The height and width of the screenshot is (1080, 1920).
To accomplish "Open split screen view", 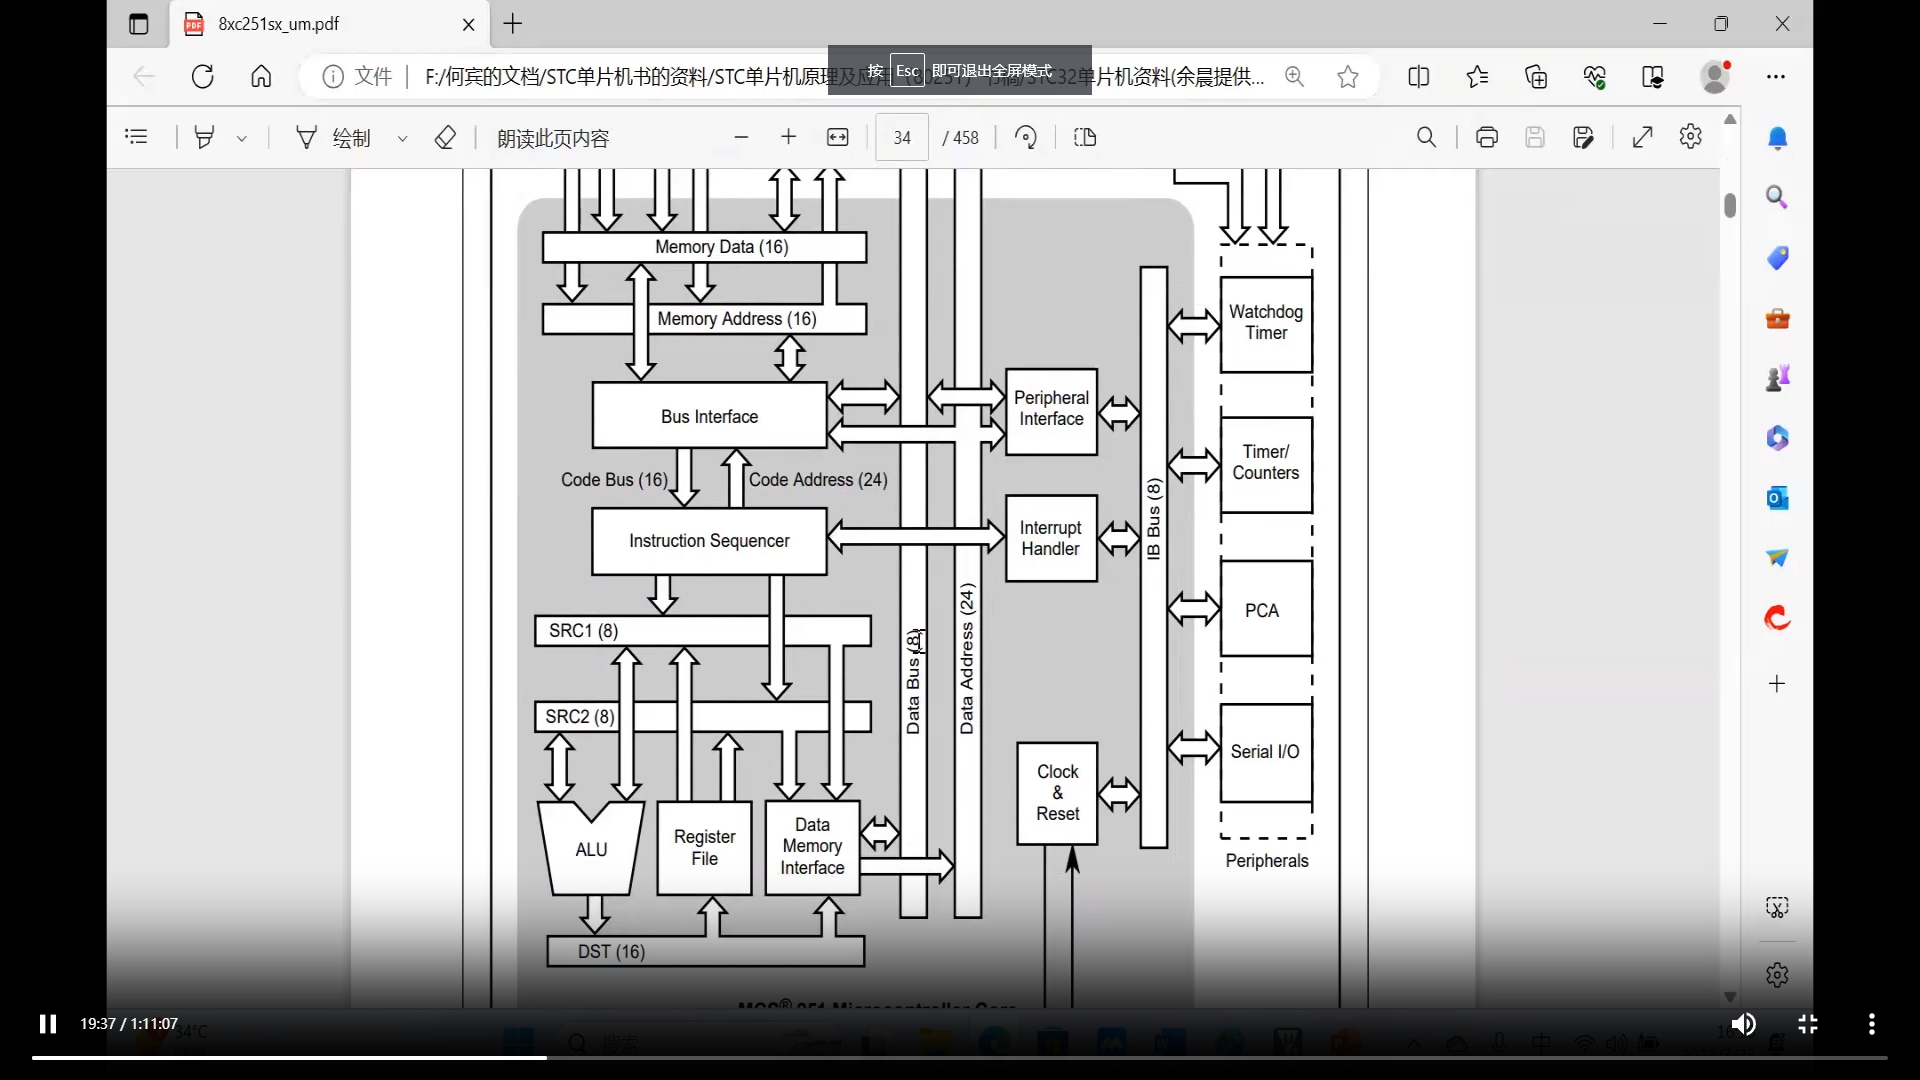I will pyautogui.click(x=1418, y=77).
